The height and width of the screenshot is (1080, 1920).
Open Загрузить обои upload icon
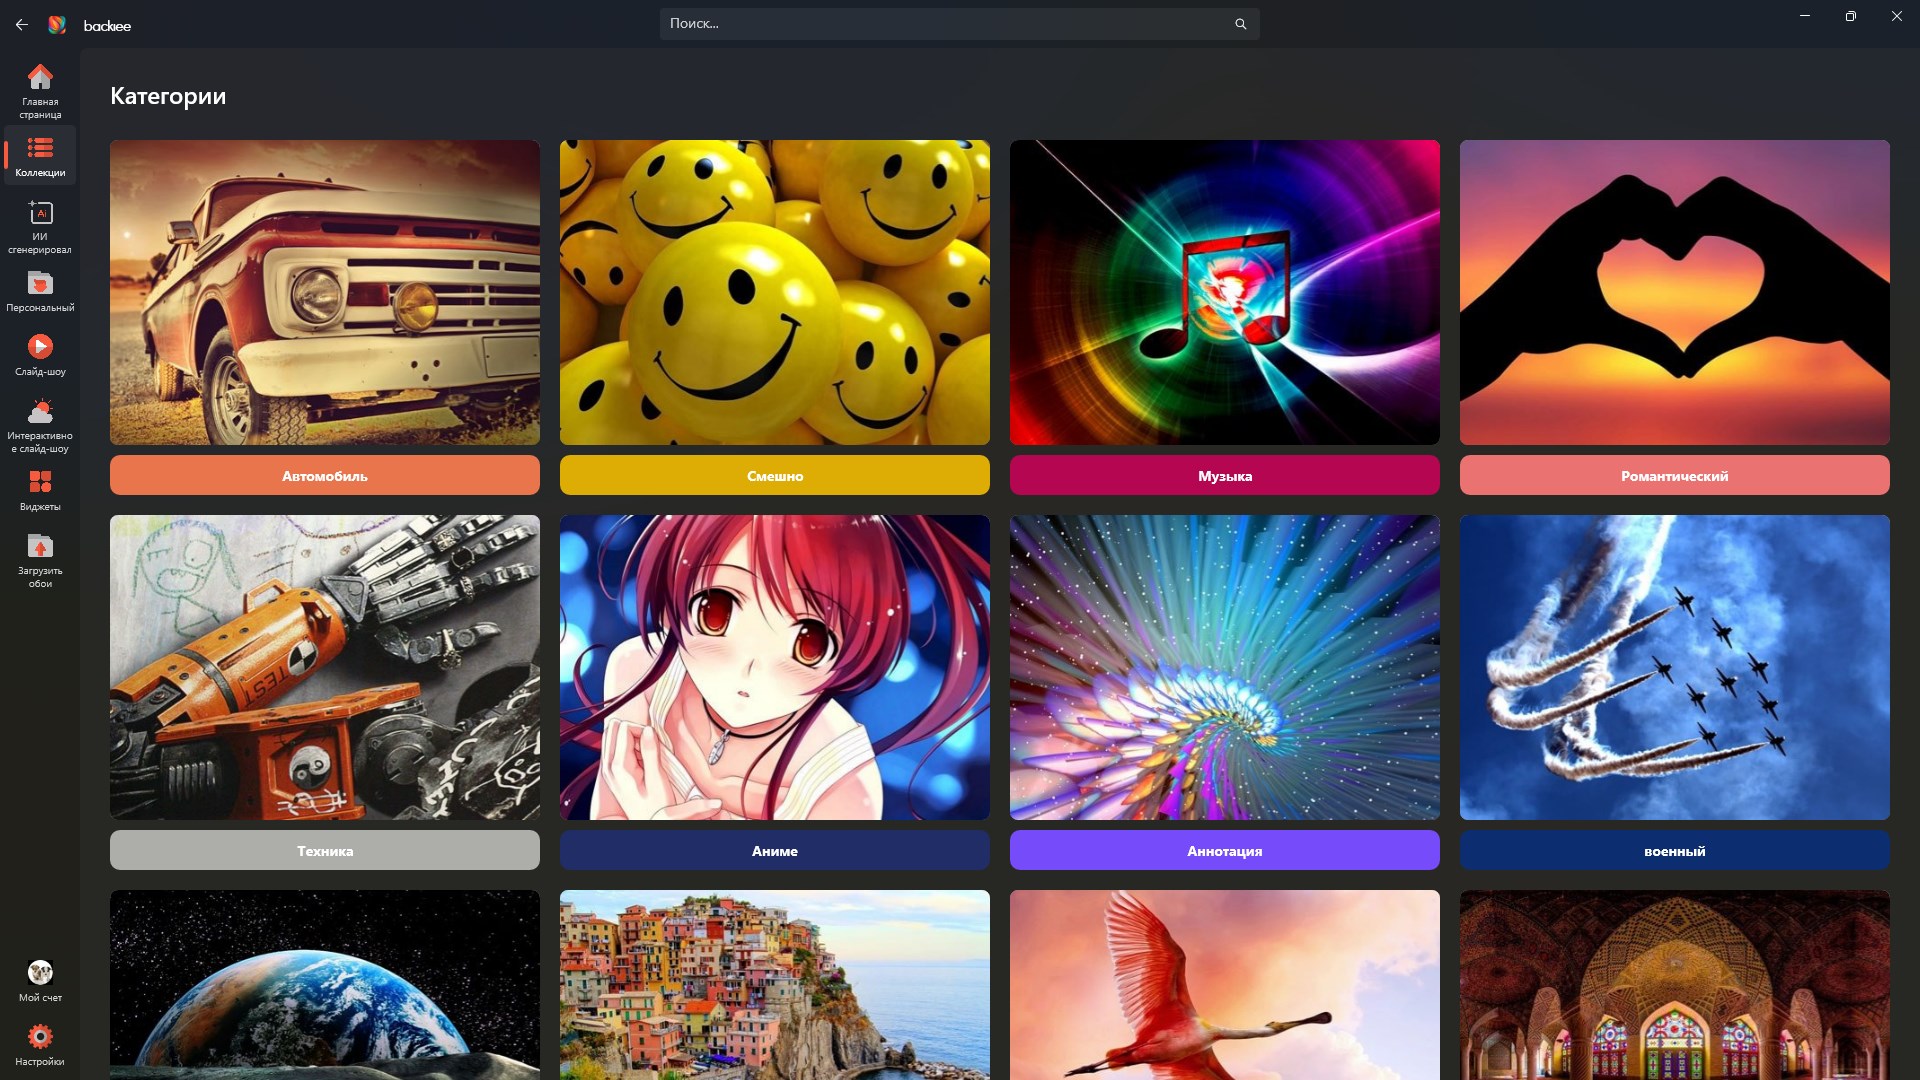point(40,546)
